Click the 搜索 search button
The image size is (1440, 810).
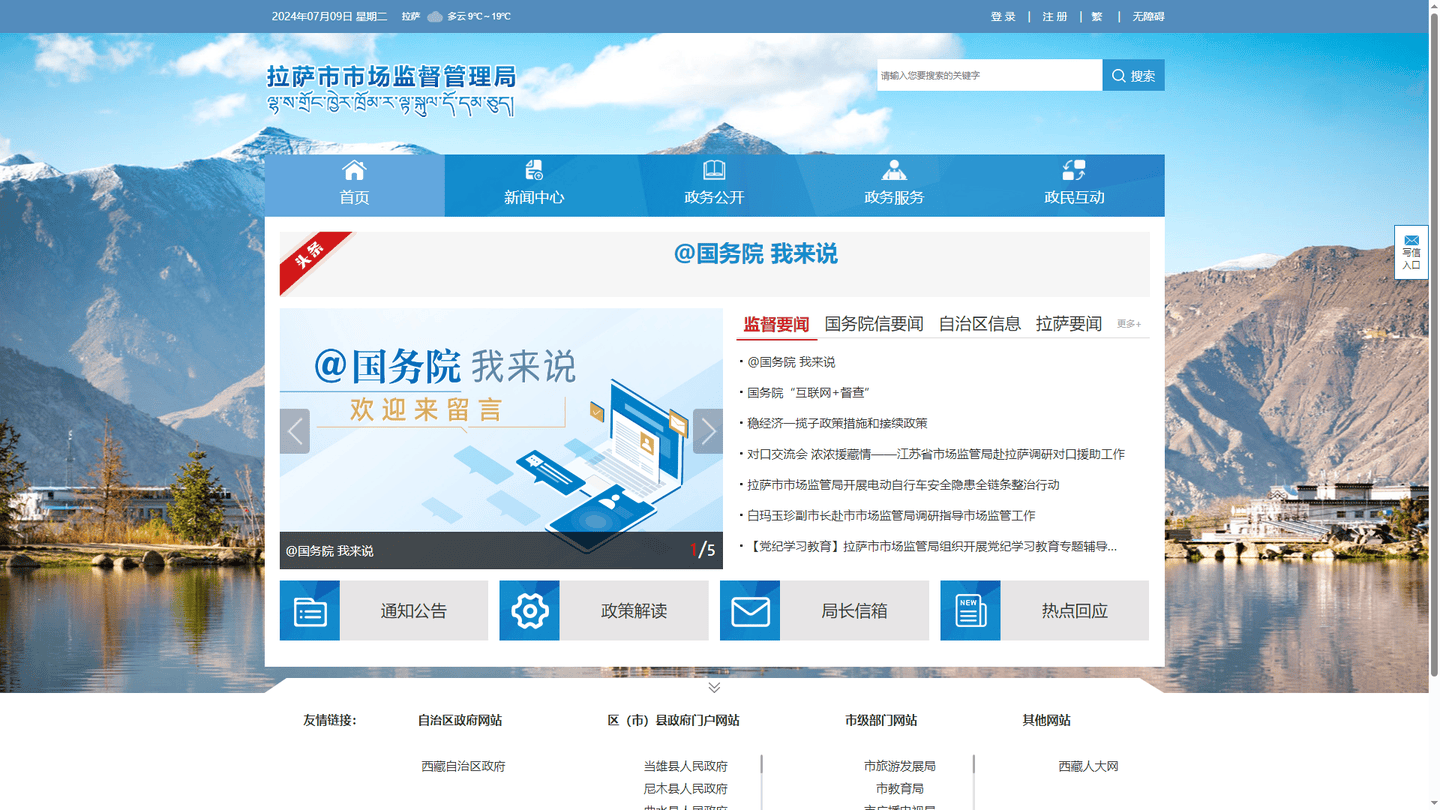click(x=1134, y=76)
